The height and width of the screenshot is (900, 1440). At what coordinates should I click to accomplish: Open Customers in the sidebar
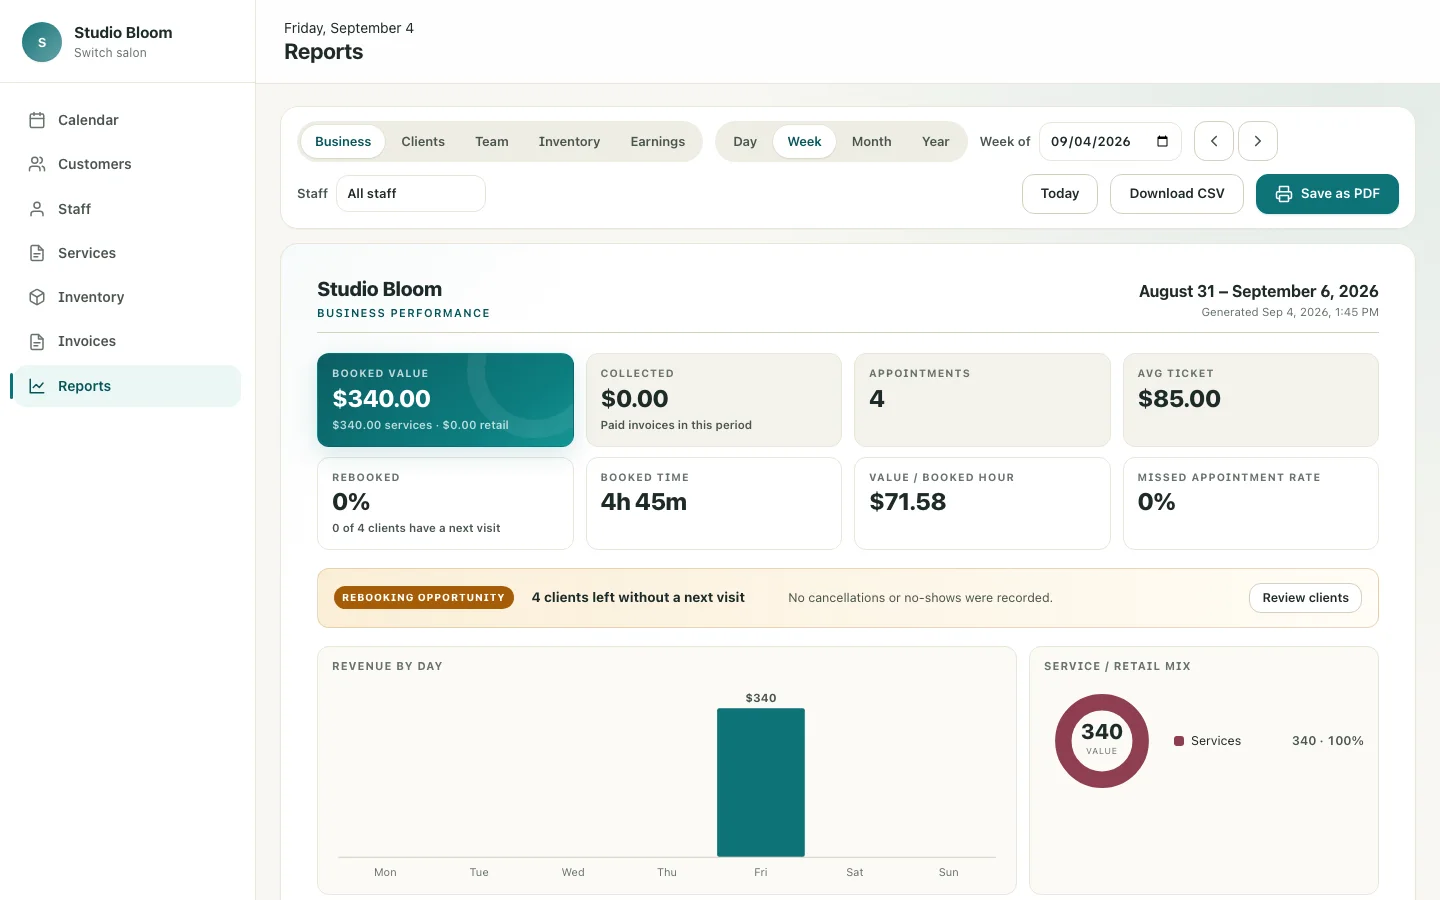tap(127, 164)
